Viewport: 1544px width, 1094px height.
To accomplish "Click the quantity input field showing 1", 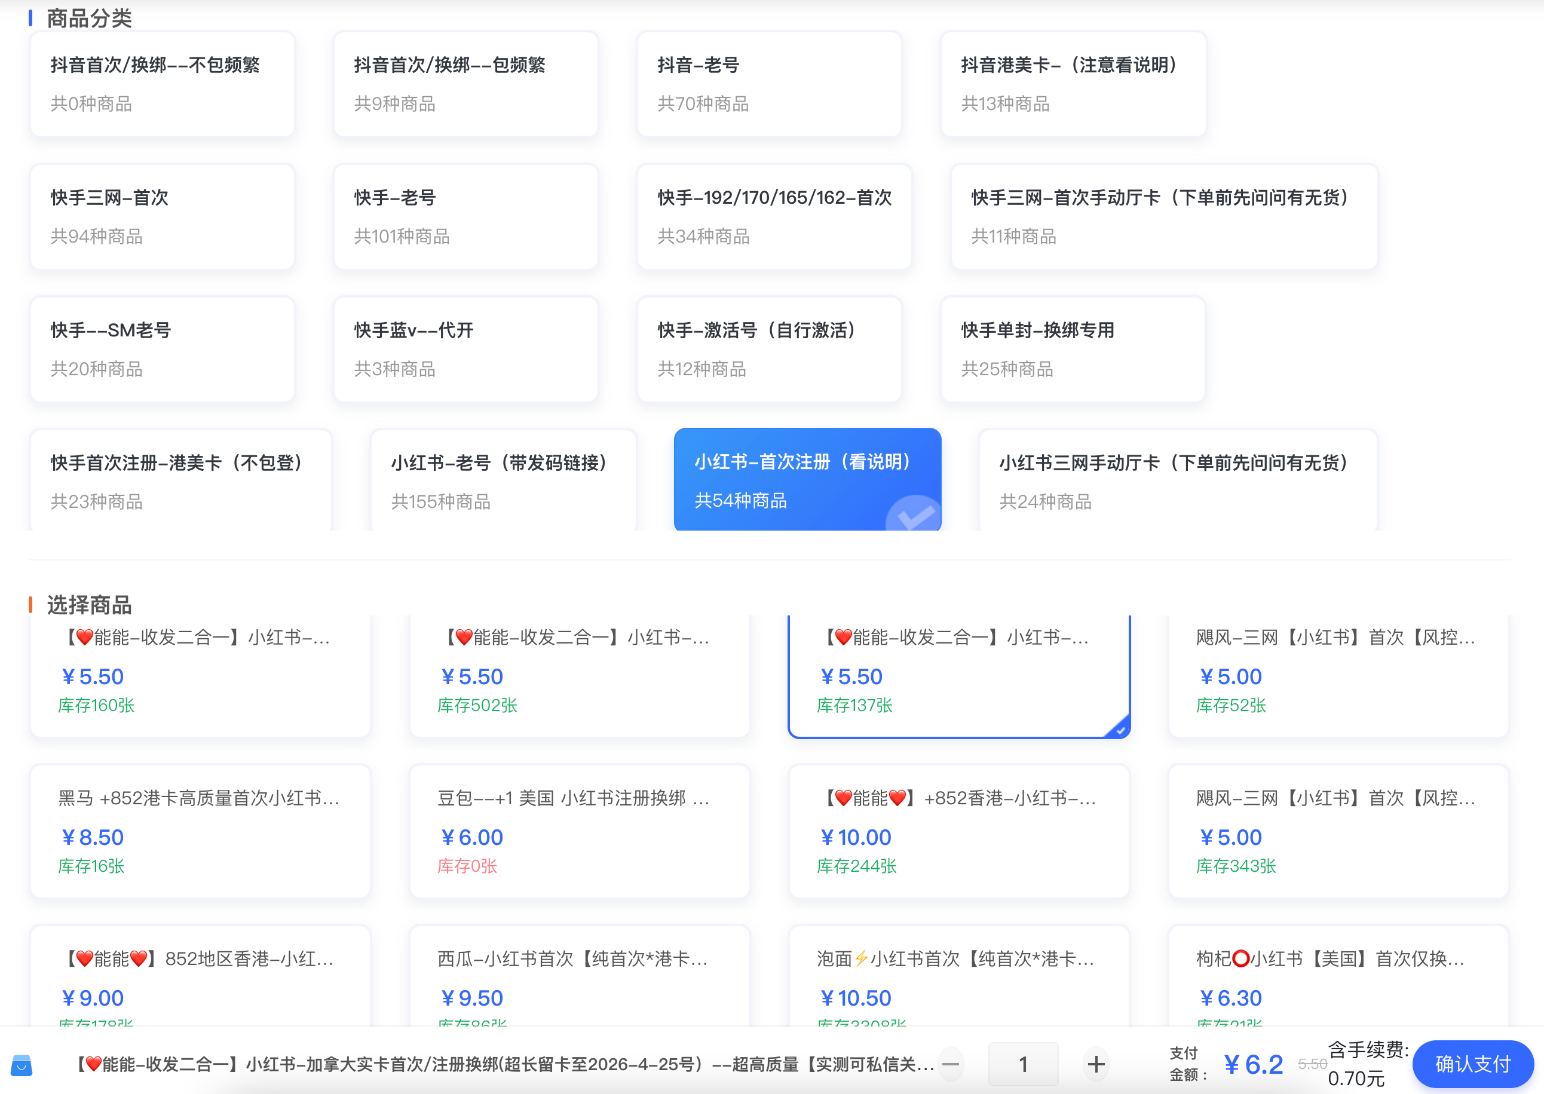I will pyautogui.click(x=1023, y=1064).
